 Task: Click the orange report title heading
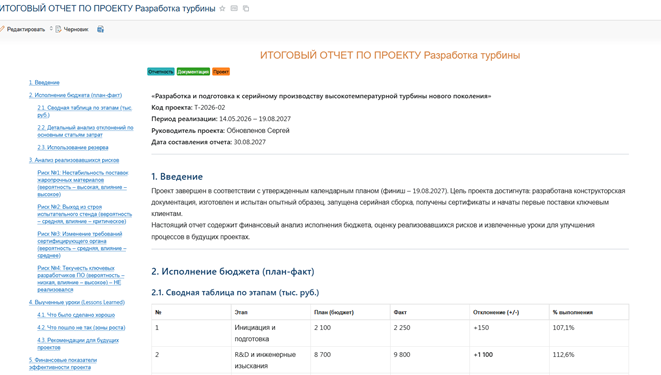(390, 55)
